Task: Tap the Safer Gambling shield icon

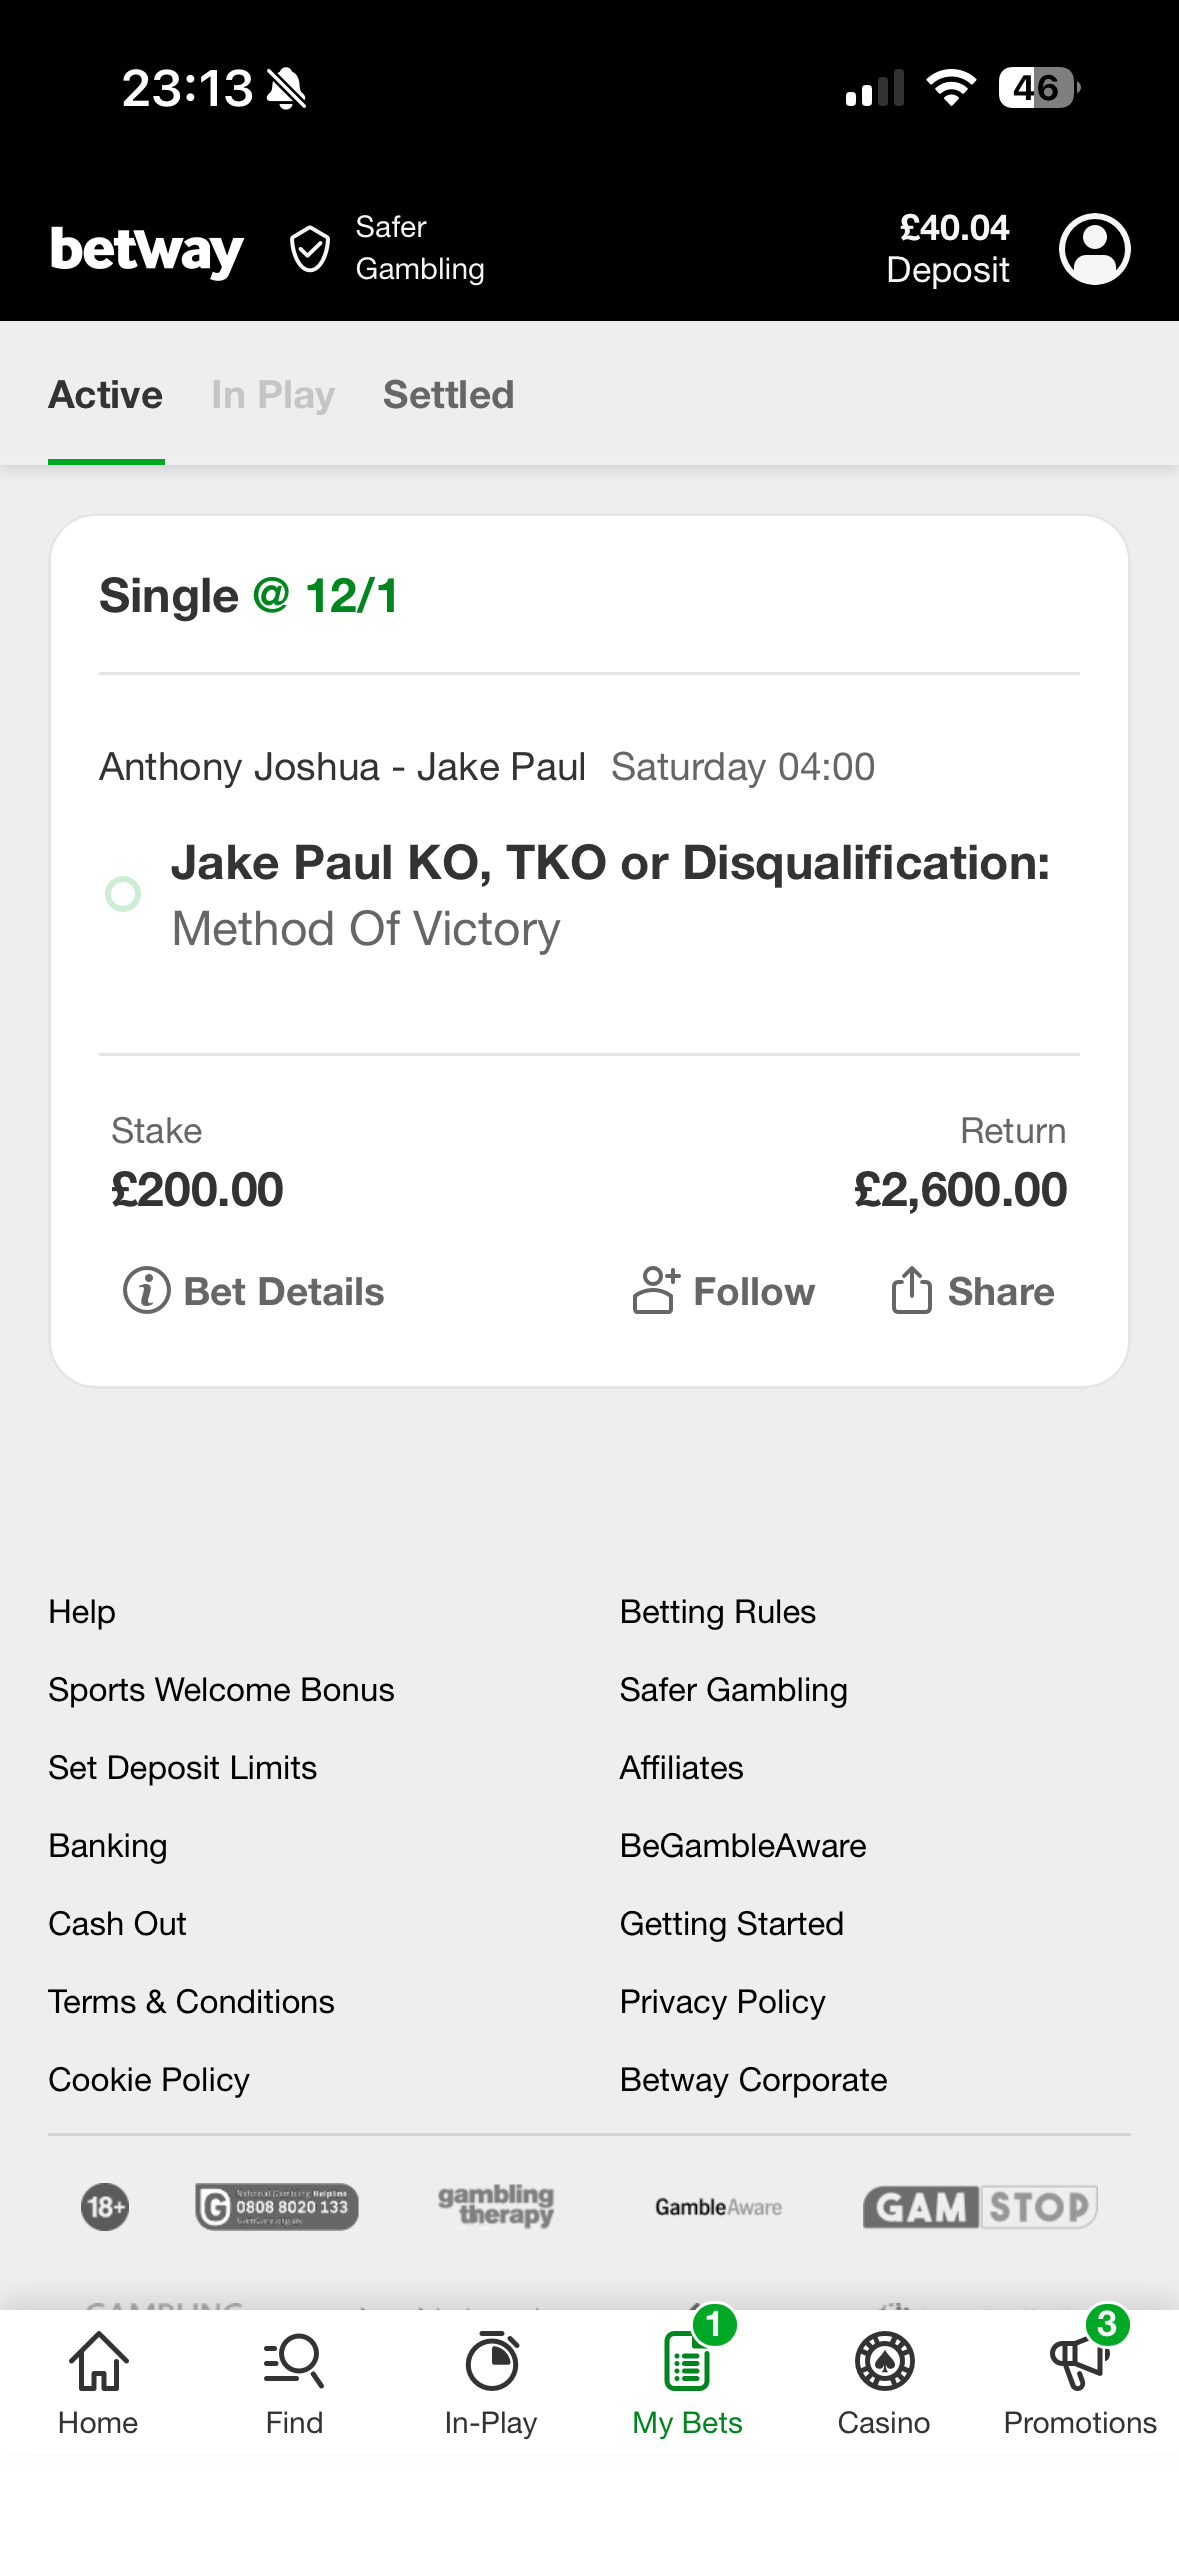Action: (x=310, y=249)
